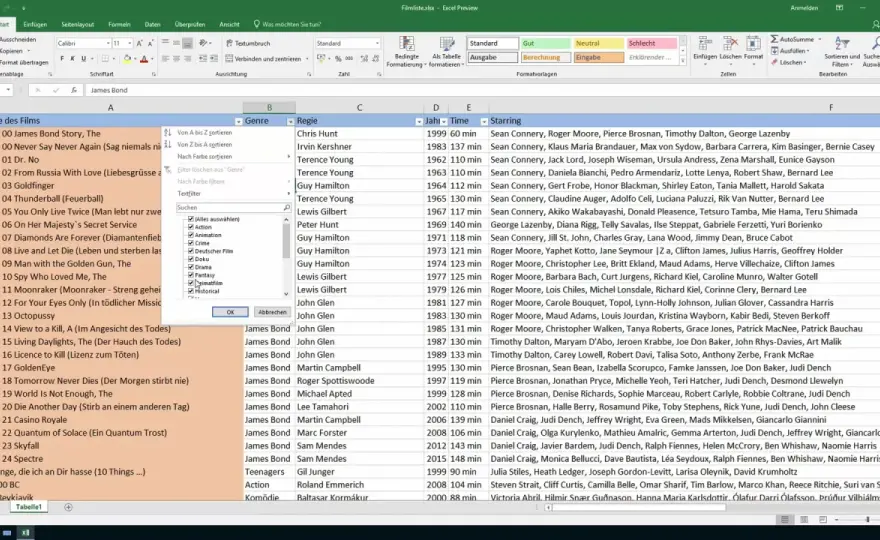Click the Excel taskbar icon
880x540 pixels.
point(25,533)
